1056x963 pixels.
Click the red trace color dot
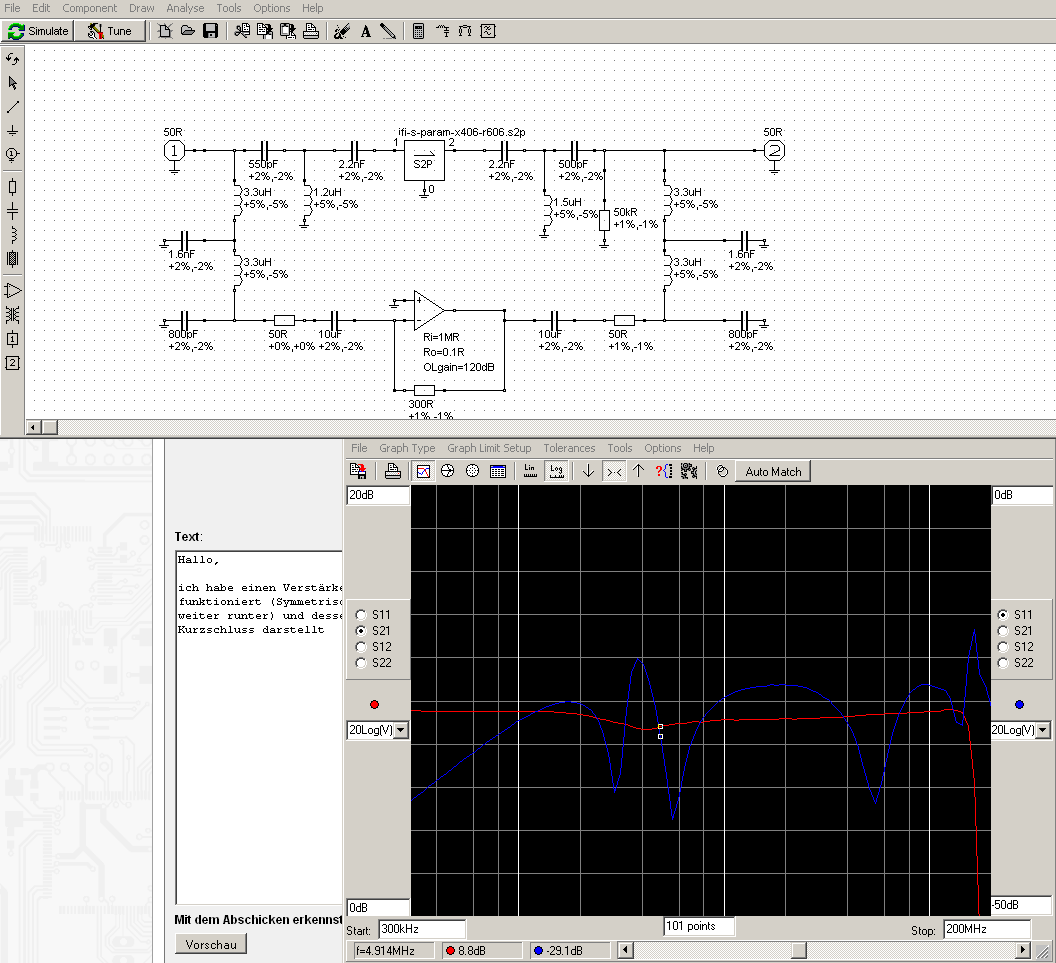(x=374, y=704)
